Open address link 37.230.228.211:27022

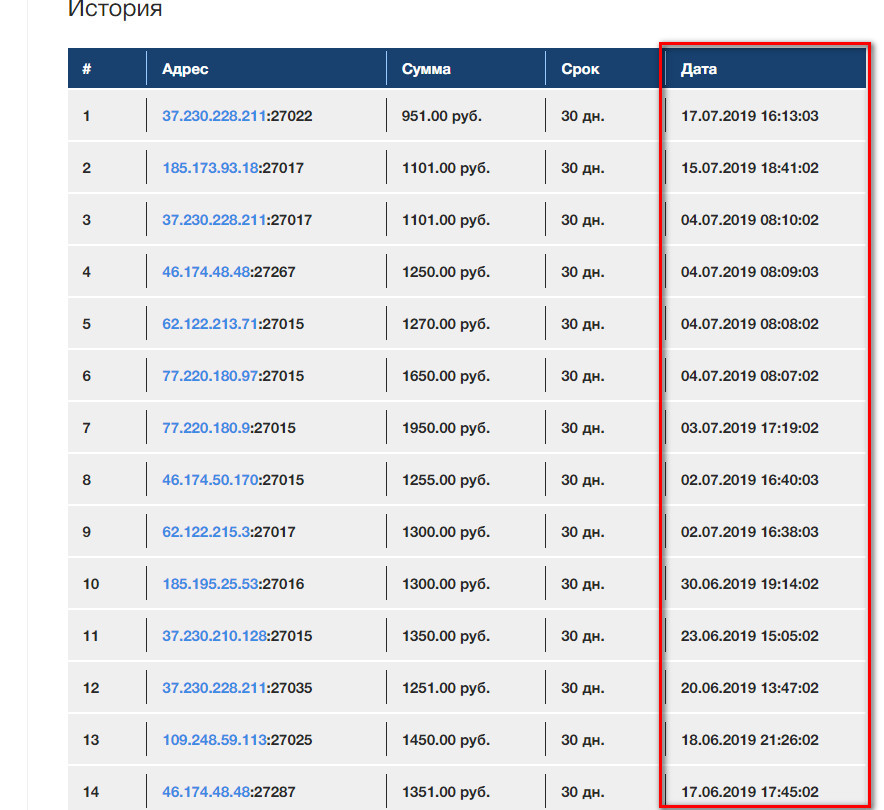237,116
